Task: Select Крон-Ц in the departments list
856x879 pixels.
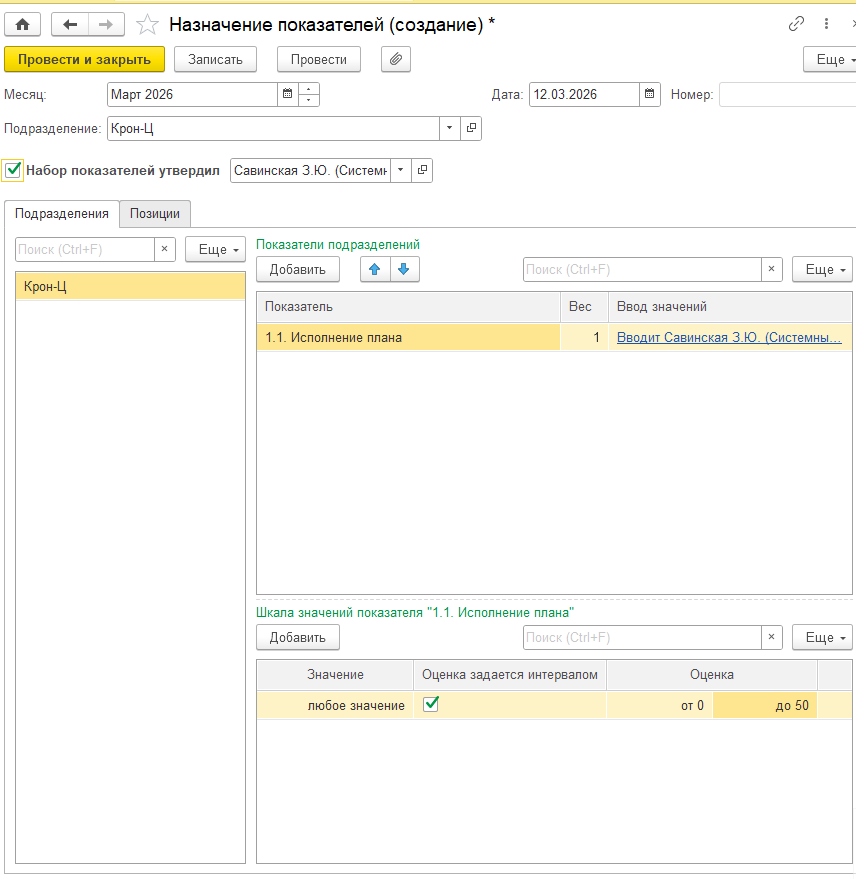Action: coord(130,287)
